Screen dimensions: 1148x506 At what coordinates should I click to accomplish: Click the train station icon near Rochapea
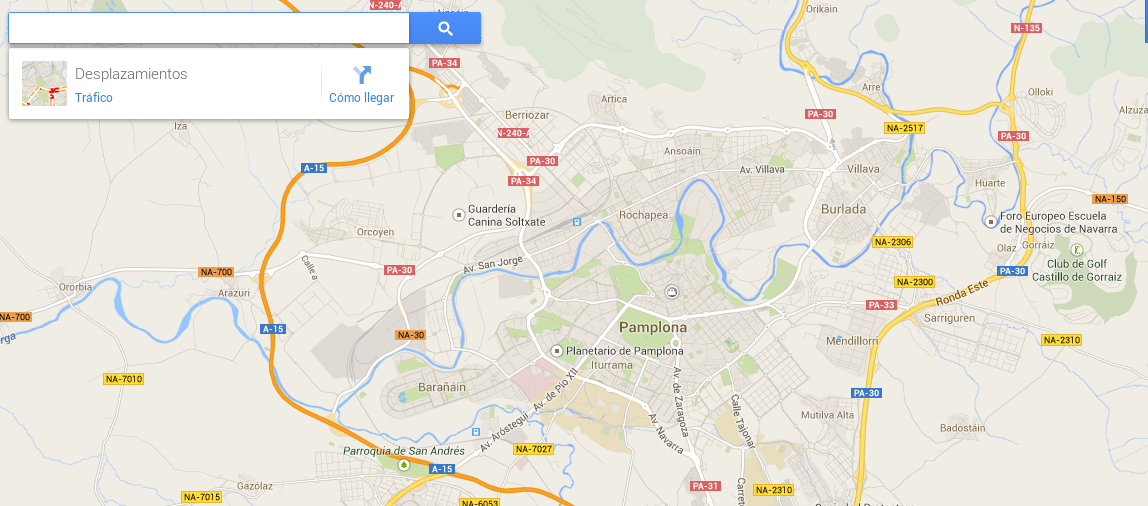[x=576, y=221]
